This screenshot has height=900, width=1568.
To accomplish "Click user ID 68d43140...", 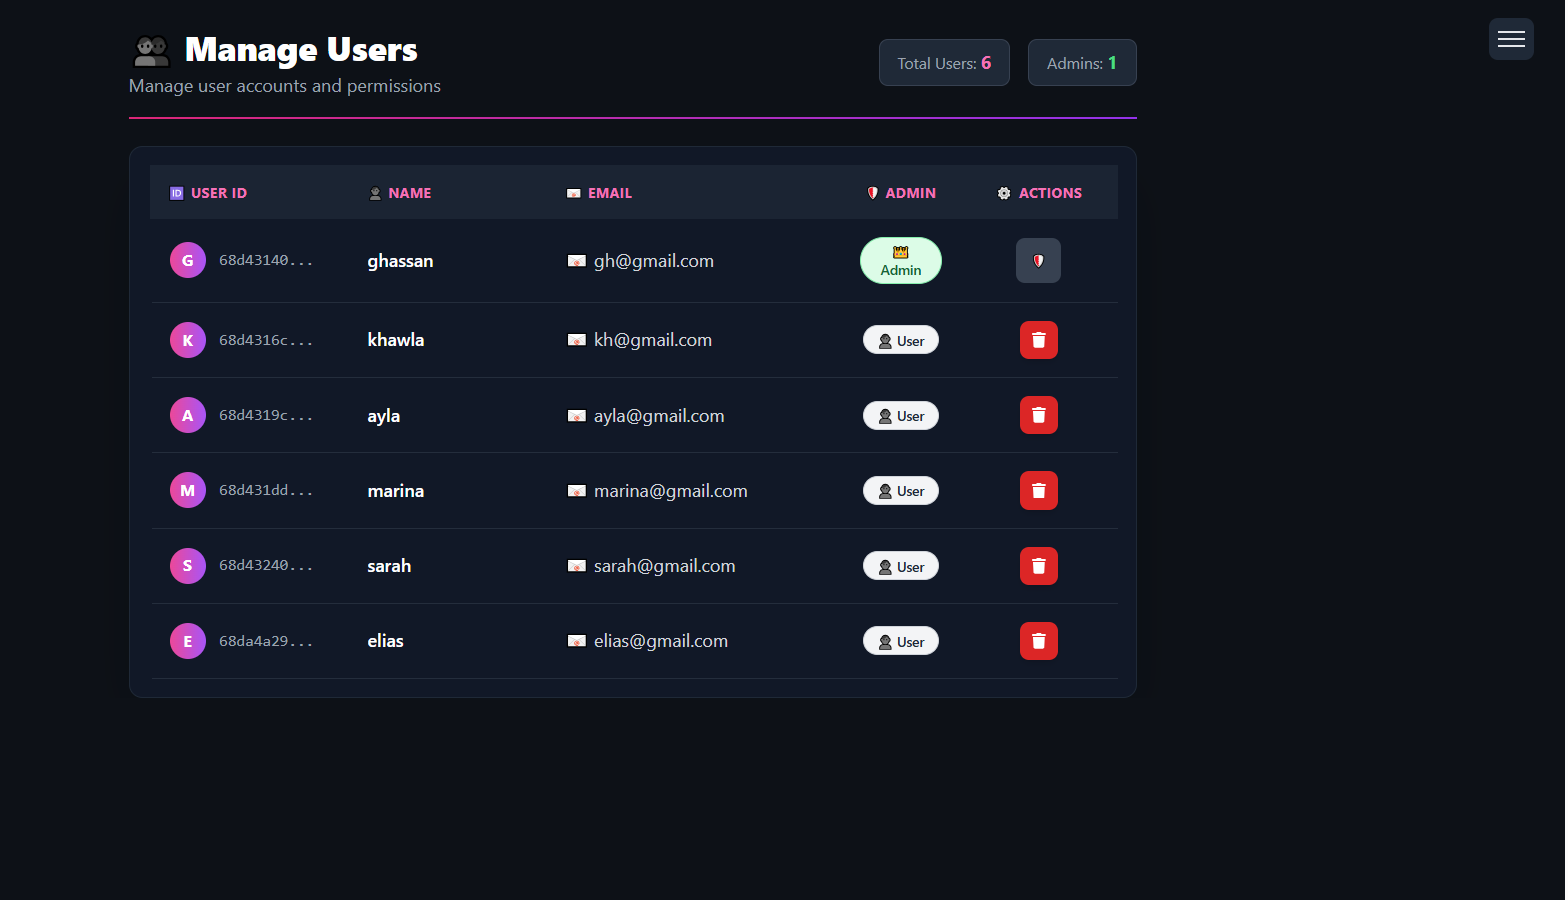I will pyautogui.click(x=266, y=260).
